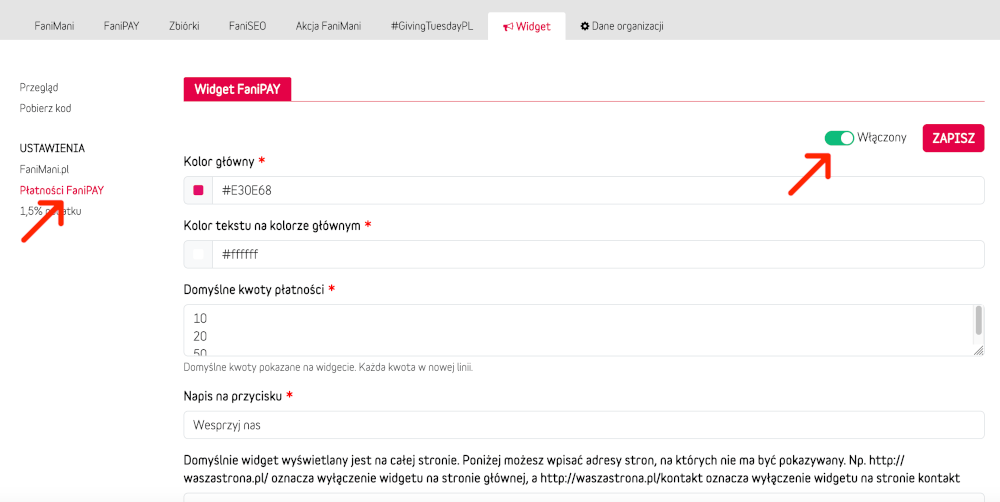Click the ZAPISZ save button
Screen dimensions: 1000x502
tap(953, 138)
